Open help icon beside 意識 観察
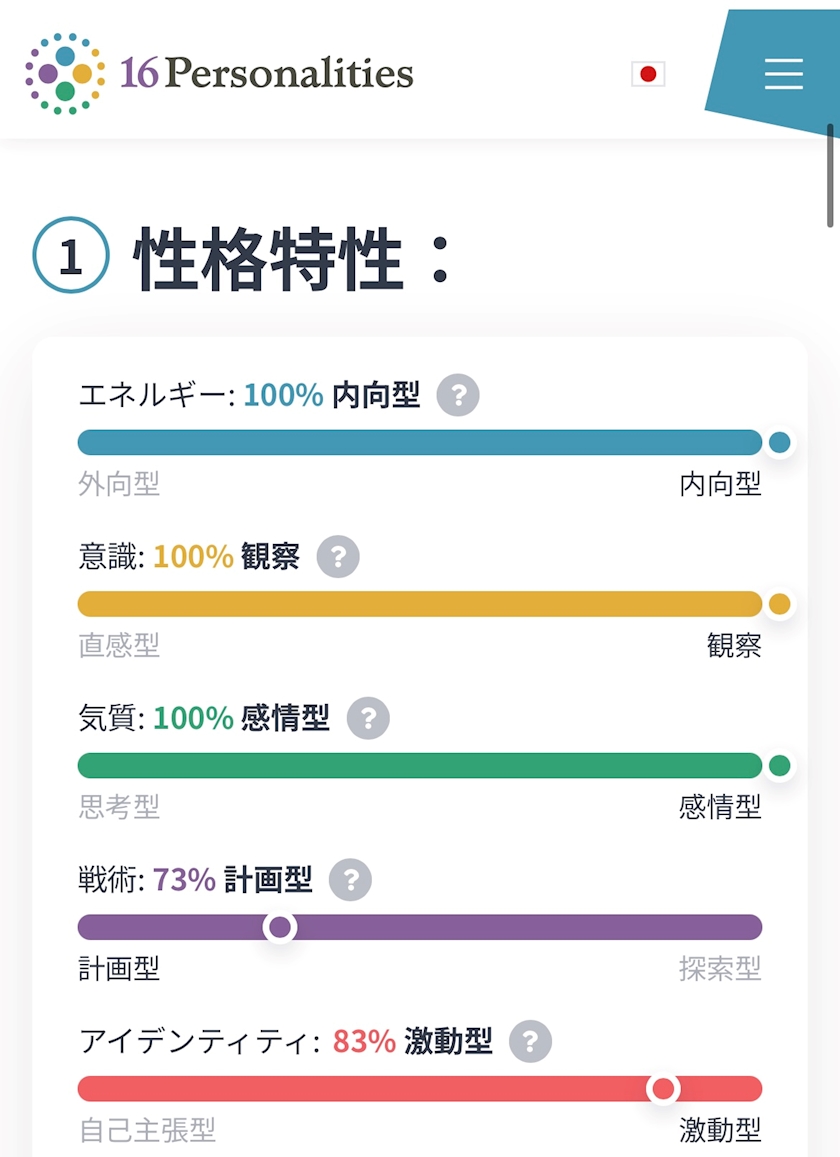 point(338,556)
